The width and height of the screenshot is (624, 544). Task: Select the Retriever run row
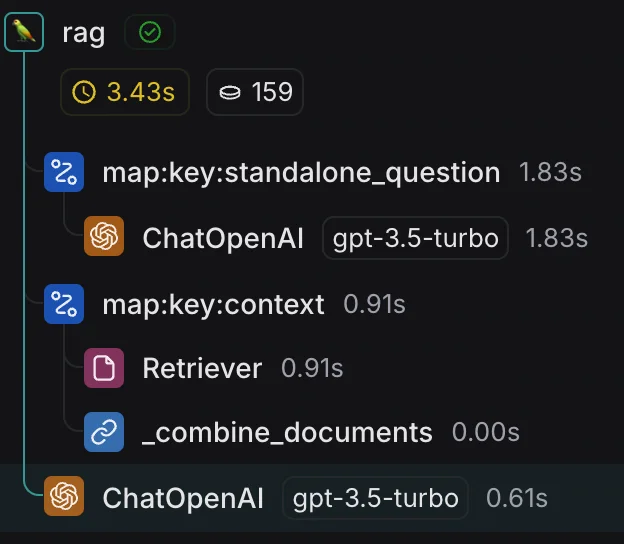[x=202, y=368]
